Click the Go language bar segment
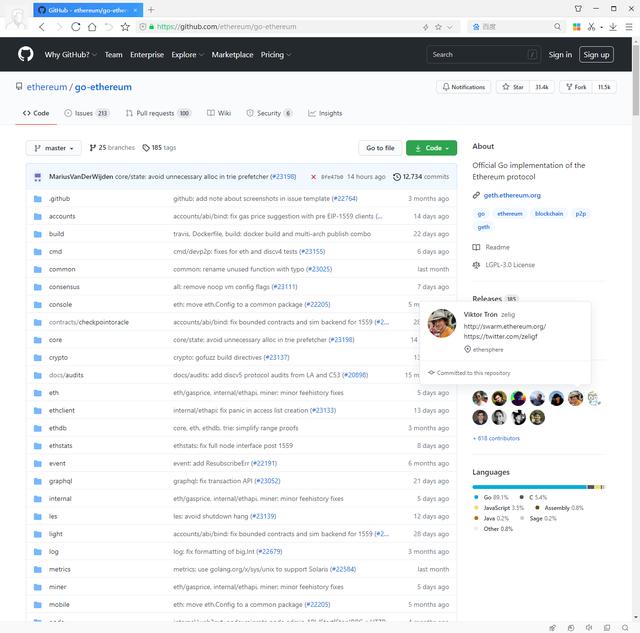 click(529, 487)
